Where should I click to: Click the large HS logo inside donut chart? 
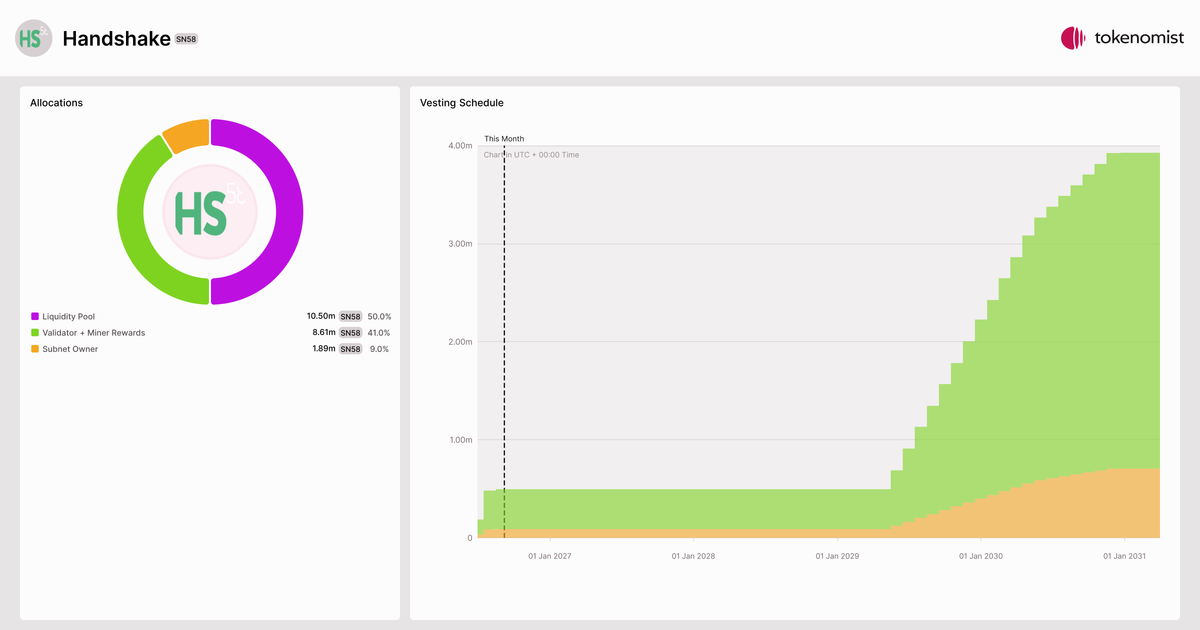(210, 212)
